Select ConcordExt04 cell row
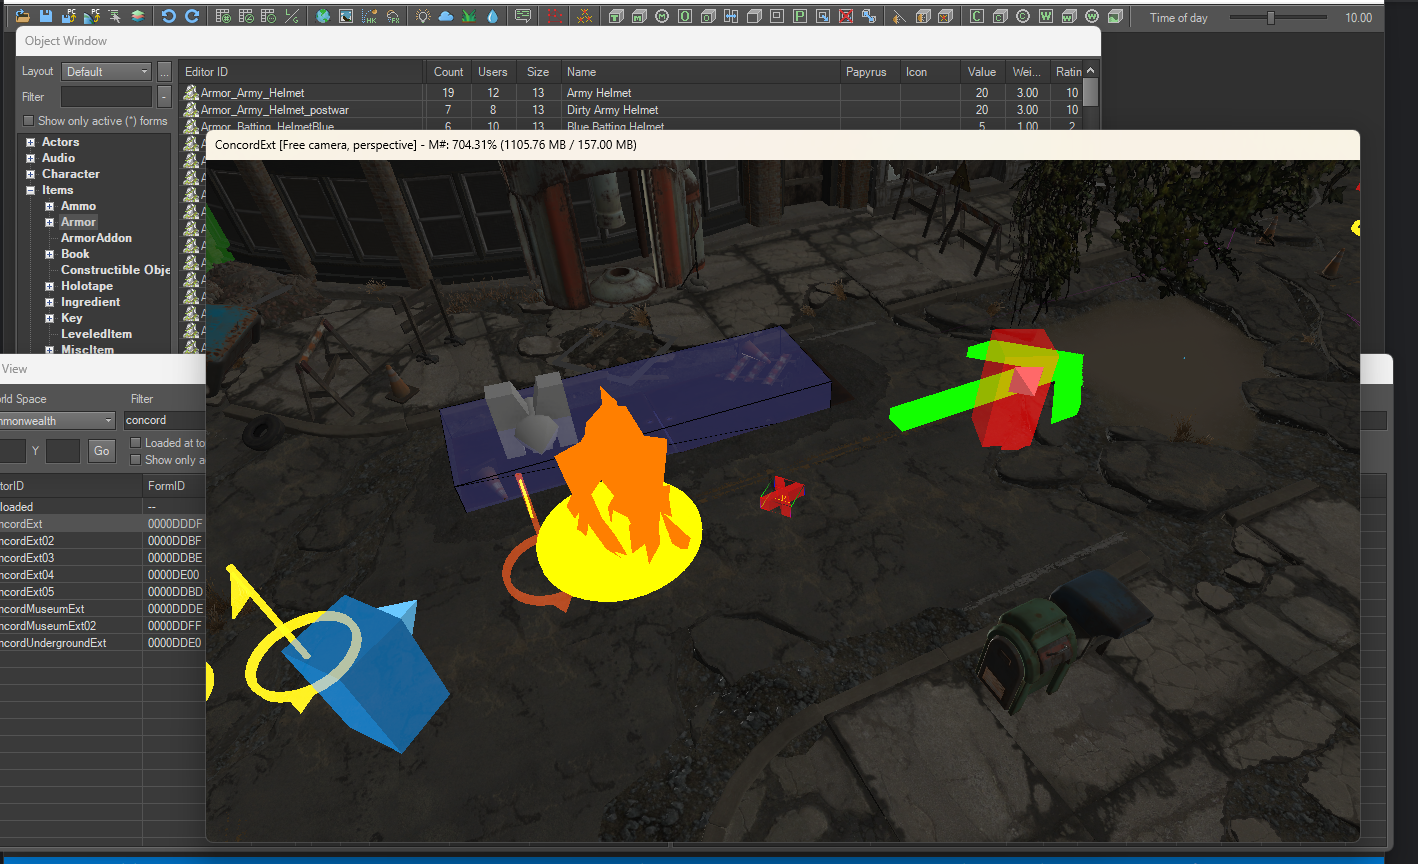The image size is (1418, 864). click(102, 575)
